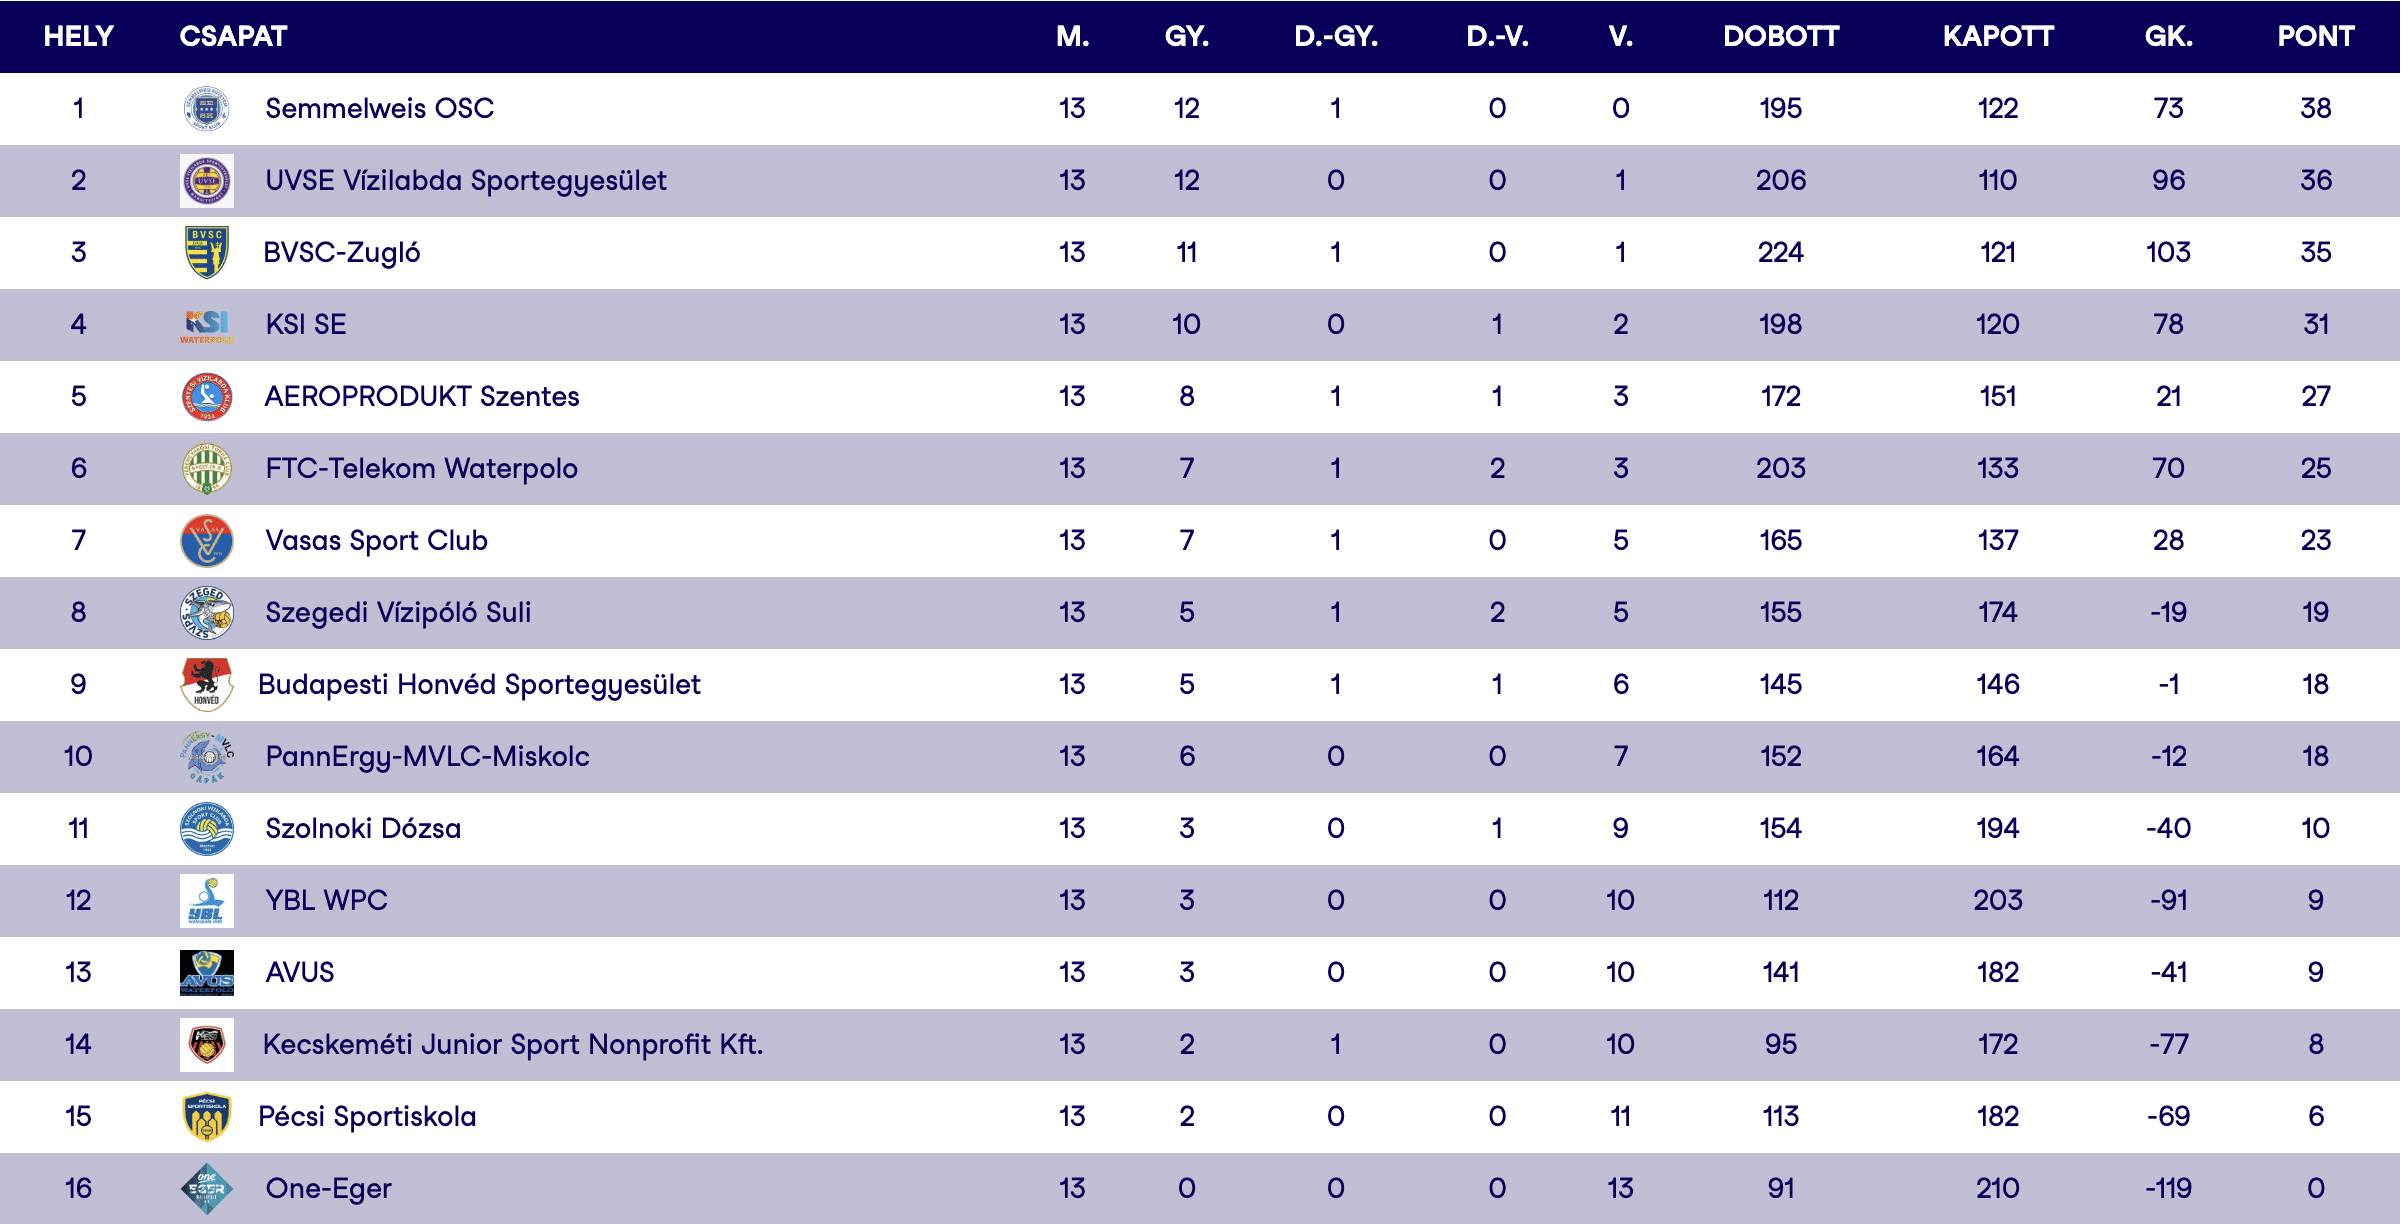2402x1224 pixels.
Task: Click the UVSE Vízilabda club crest
Action: coord(207,181)
